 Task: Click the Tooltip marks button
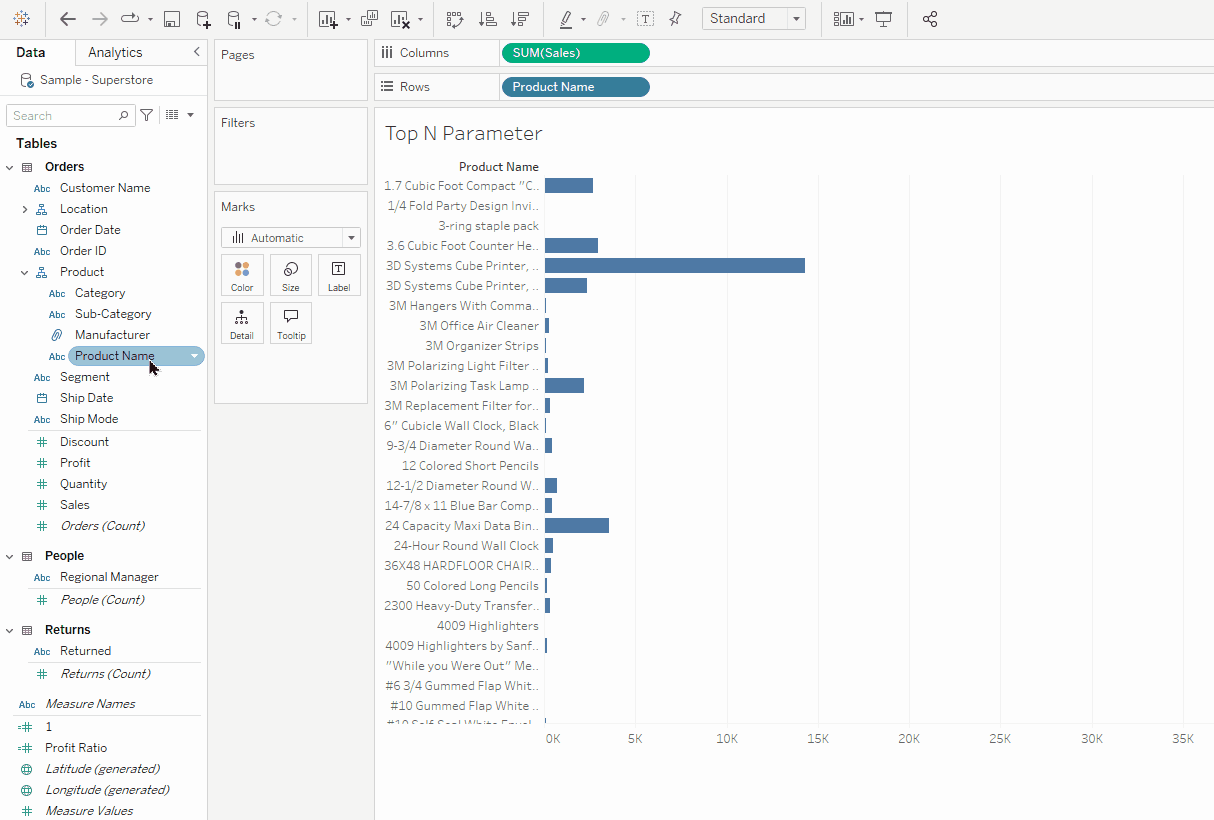[x=291, y=323]
